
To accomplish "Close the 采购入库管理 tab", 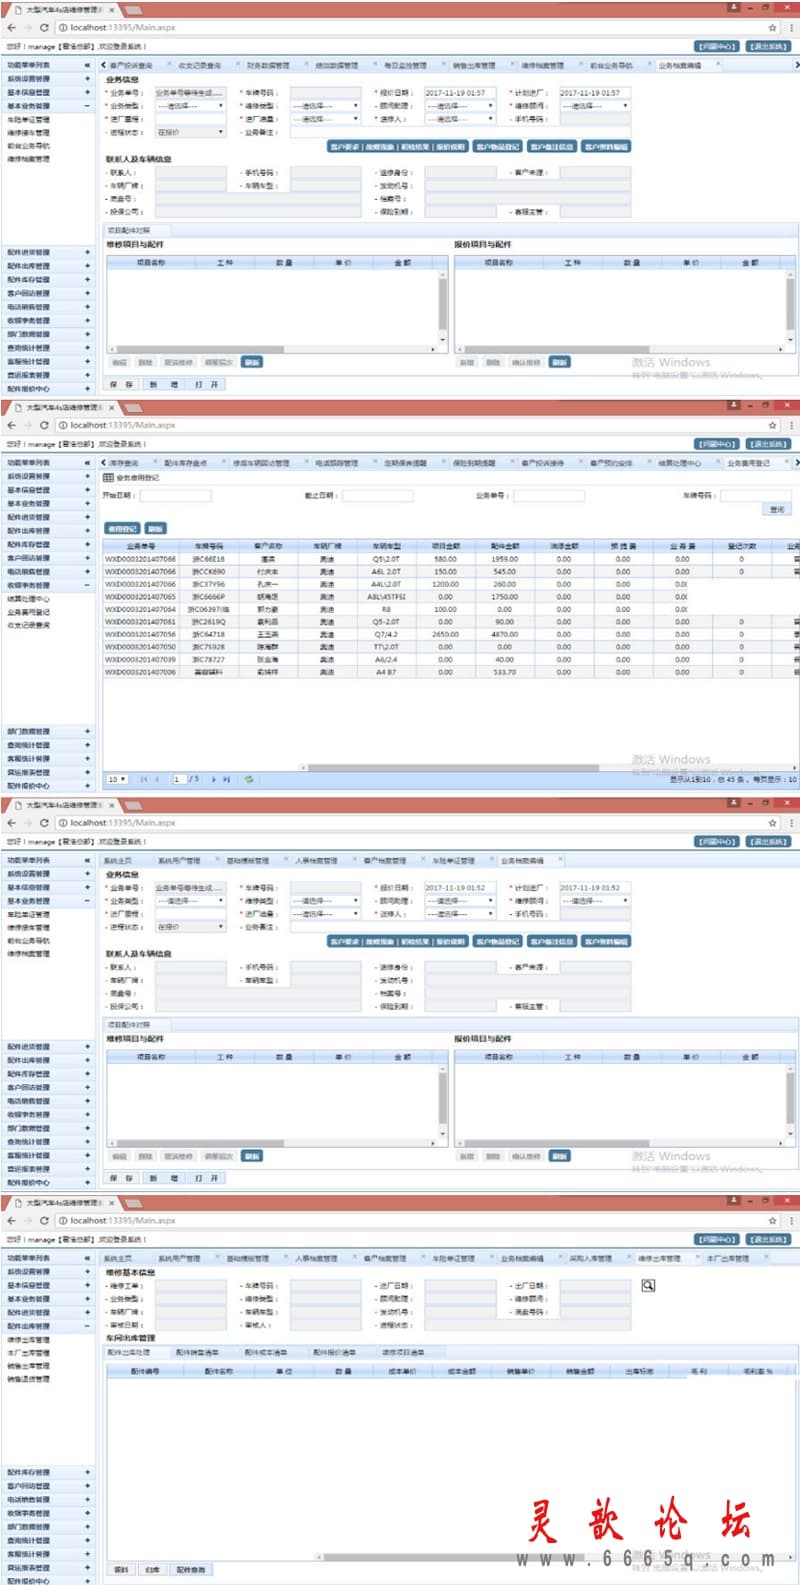I will coord(628,1258).
